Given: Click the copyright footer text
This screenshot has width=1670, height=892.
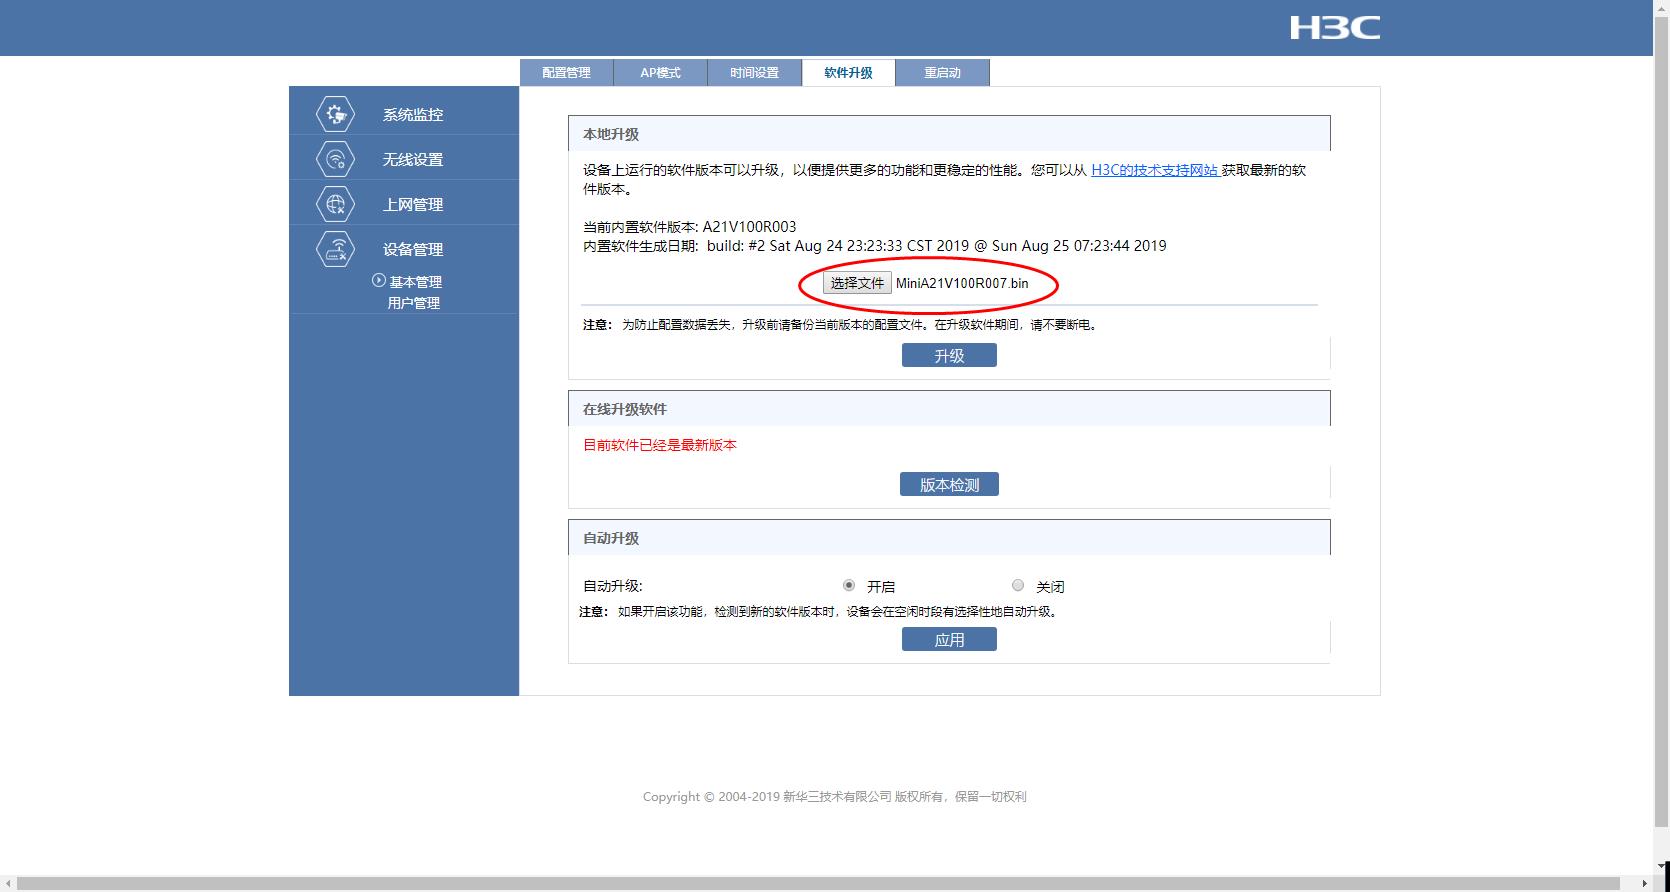Looking at the screenshot, I should [835, 797].
